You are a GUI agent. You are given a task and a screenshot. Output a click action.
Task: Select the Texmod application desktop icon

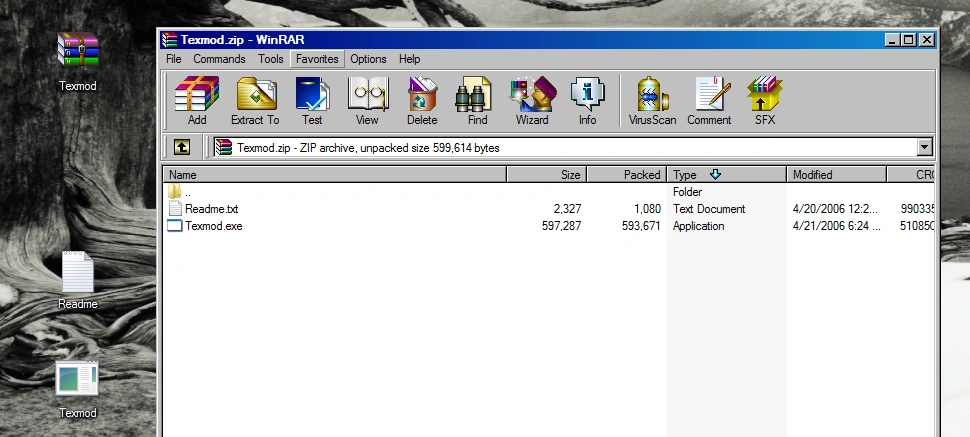pos(78,379)
